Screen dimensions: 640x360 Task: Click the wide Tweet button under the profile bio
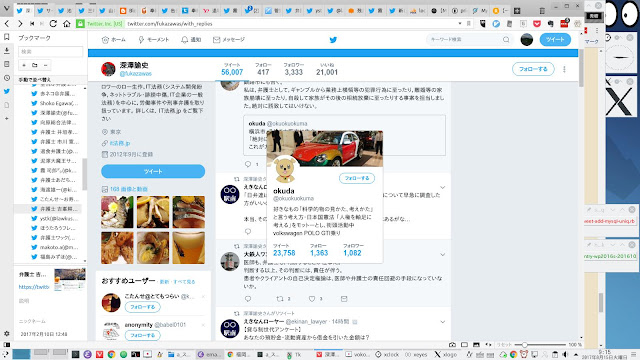point(153,171)
